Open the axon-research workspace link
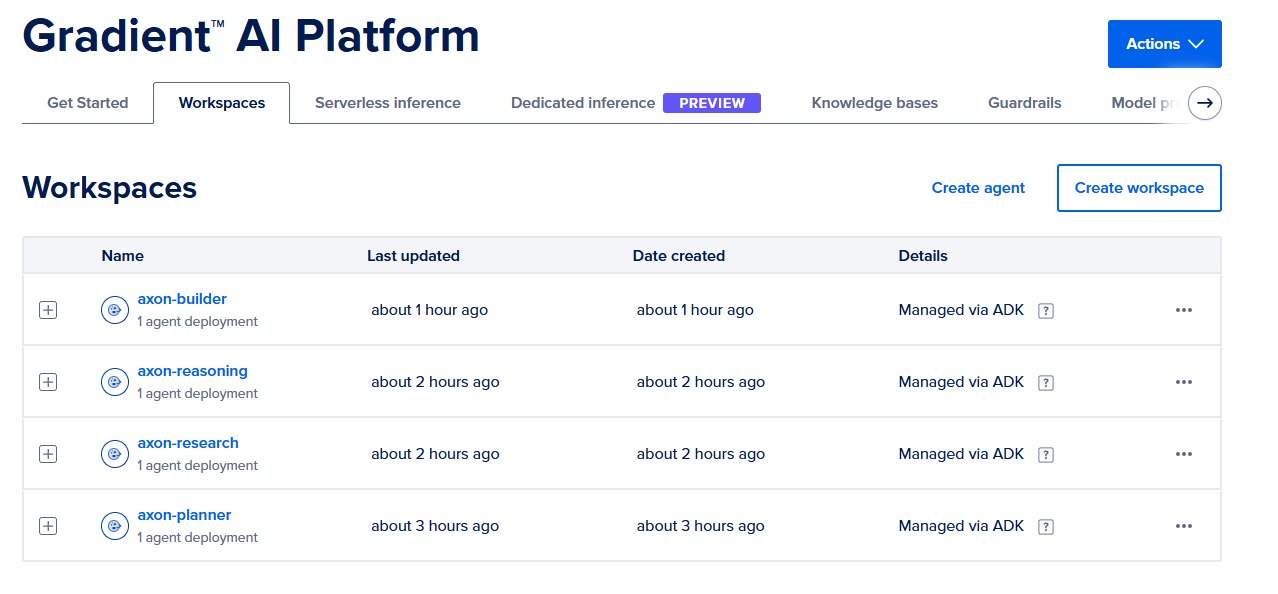Viewport: 1278px width, 594px height. coord(188,443)
